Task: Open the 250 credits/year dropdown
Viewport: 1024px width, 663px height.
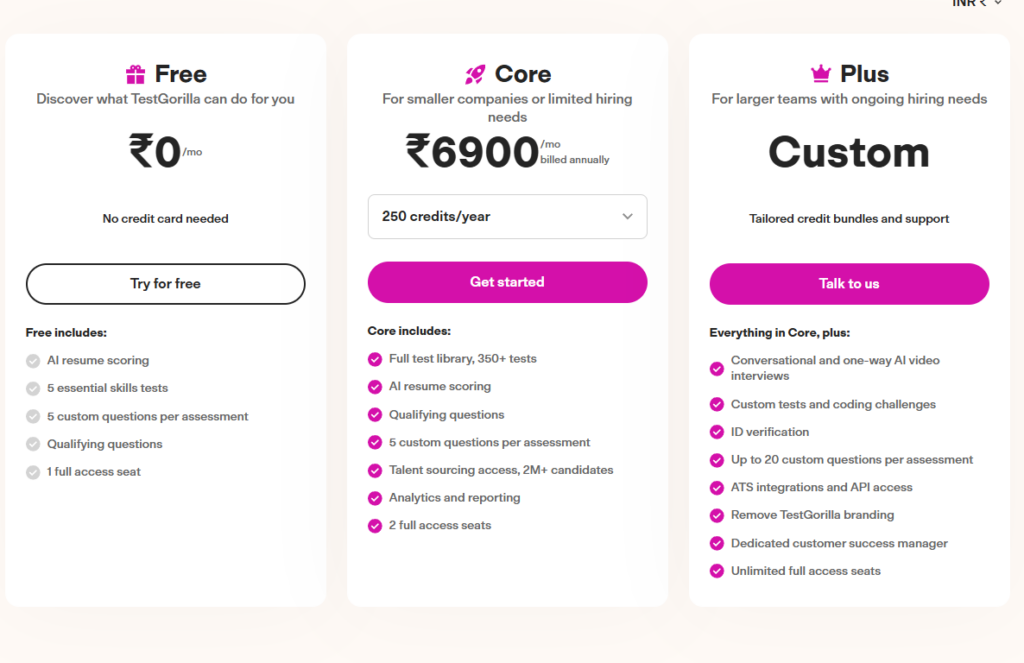Action: [x=507, y=217]
